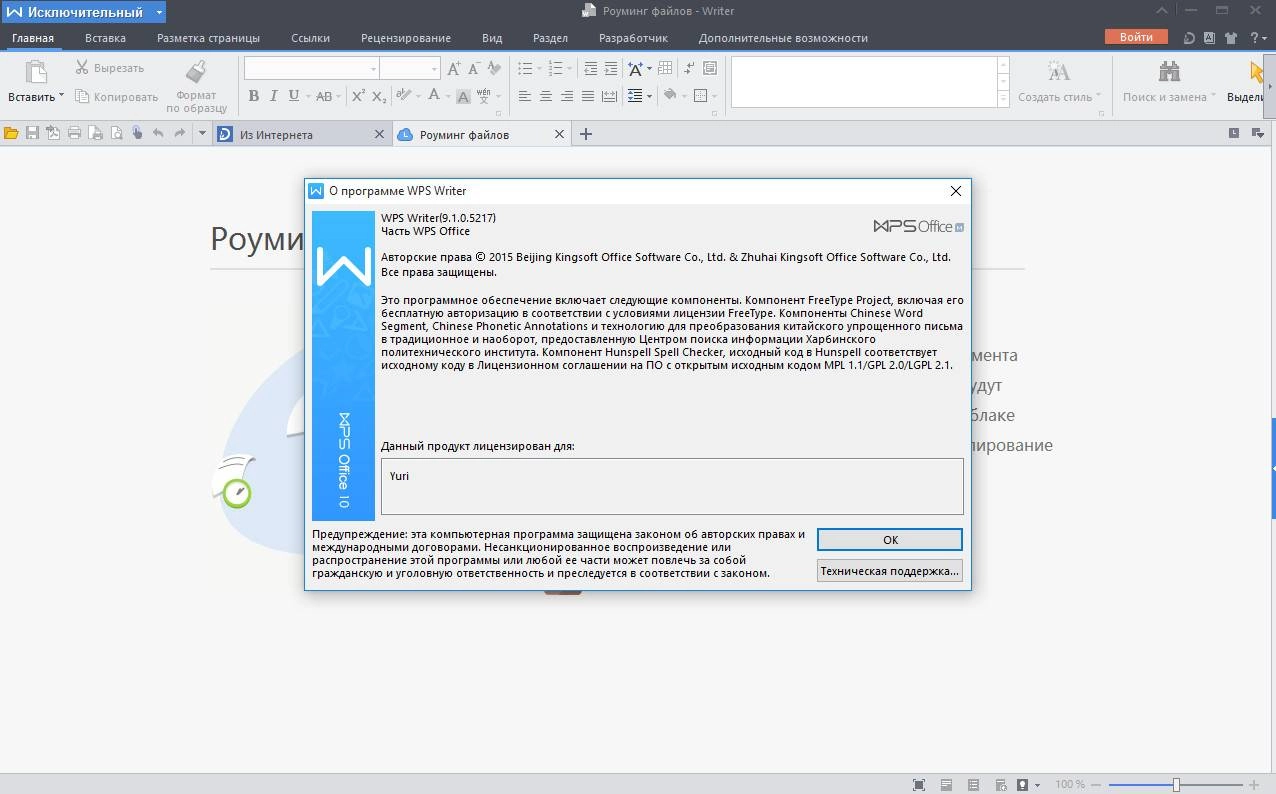Expand the line spacing dropdown arrow
Image resolution: width=1276 pixels, height=794 pixels.
pyautogui.click(x=649, y=96)
